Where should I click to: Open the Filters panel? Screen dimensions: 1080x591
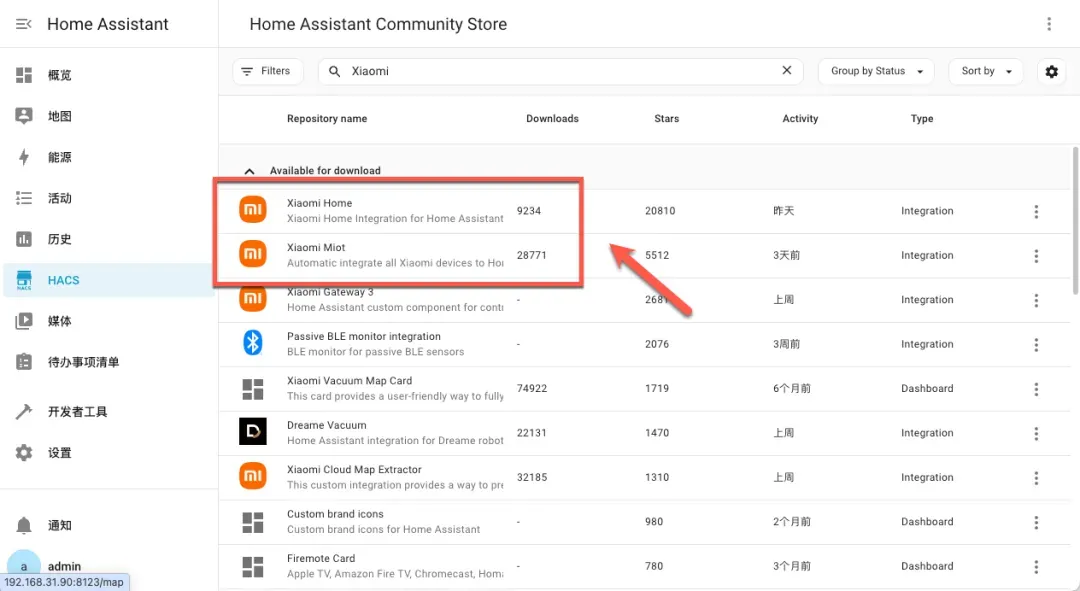tap(266, 72)
